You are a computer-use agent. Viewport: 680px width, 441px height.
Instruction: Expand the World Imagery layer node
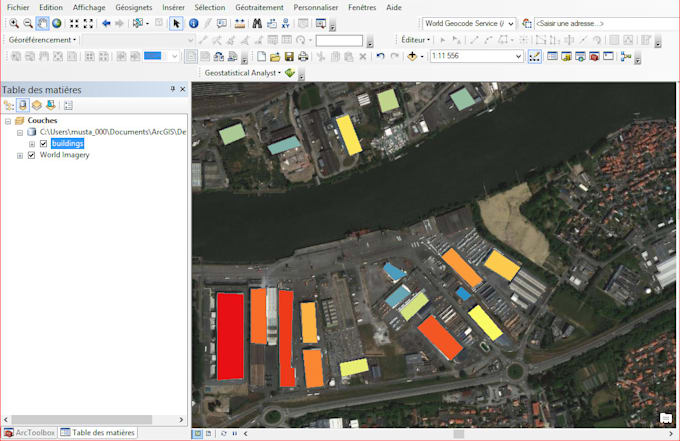[x=20, y=156]
